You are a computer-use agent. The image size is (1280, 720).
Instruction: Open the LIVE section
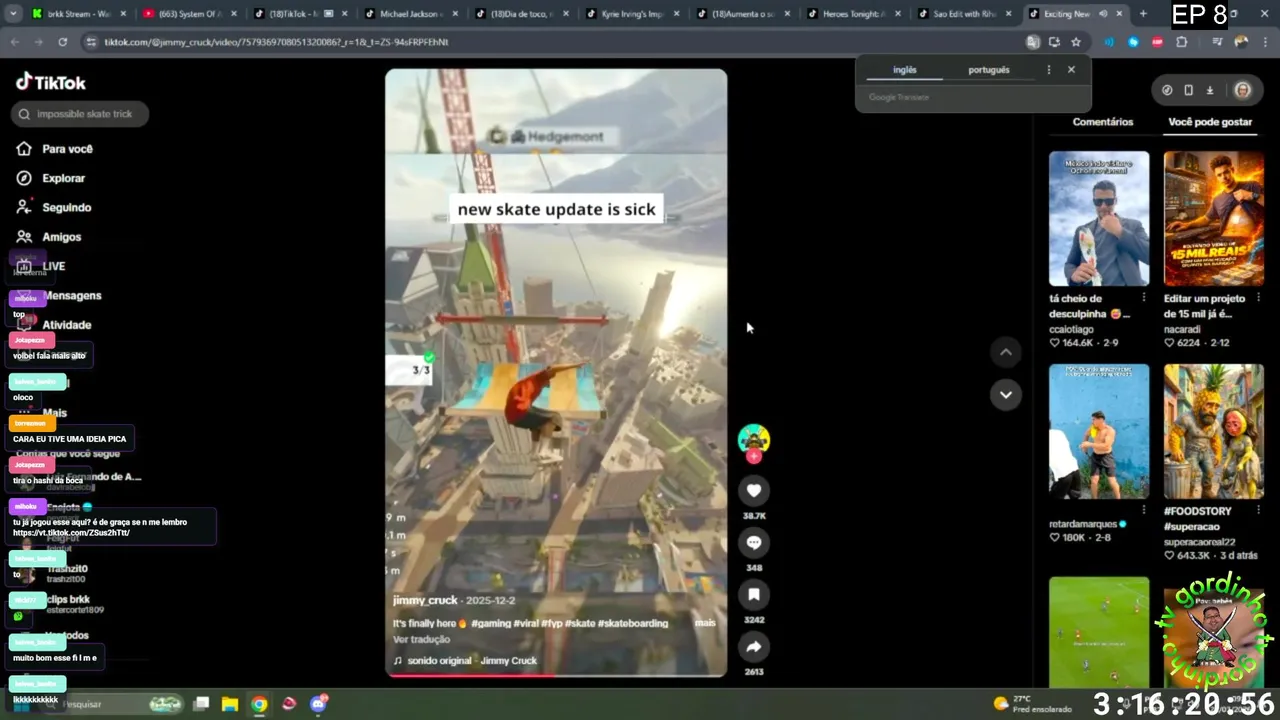pyautogui.click(x=42, y=266)
